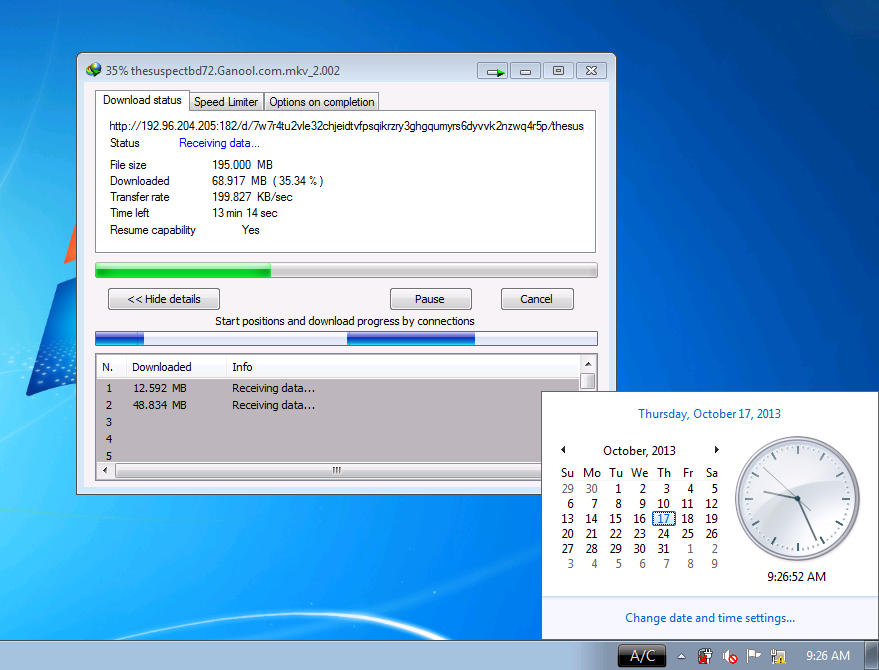
Task: Go to next month in calendar
Action: coord(716,450)
